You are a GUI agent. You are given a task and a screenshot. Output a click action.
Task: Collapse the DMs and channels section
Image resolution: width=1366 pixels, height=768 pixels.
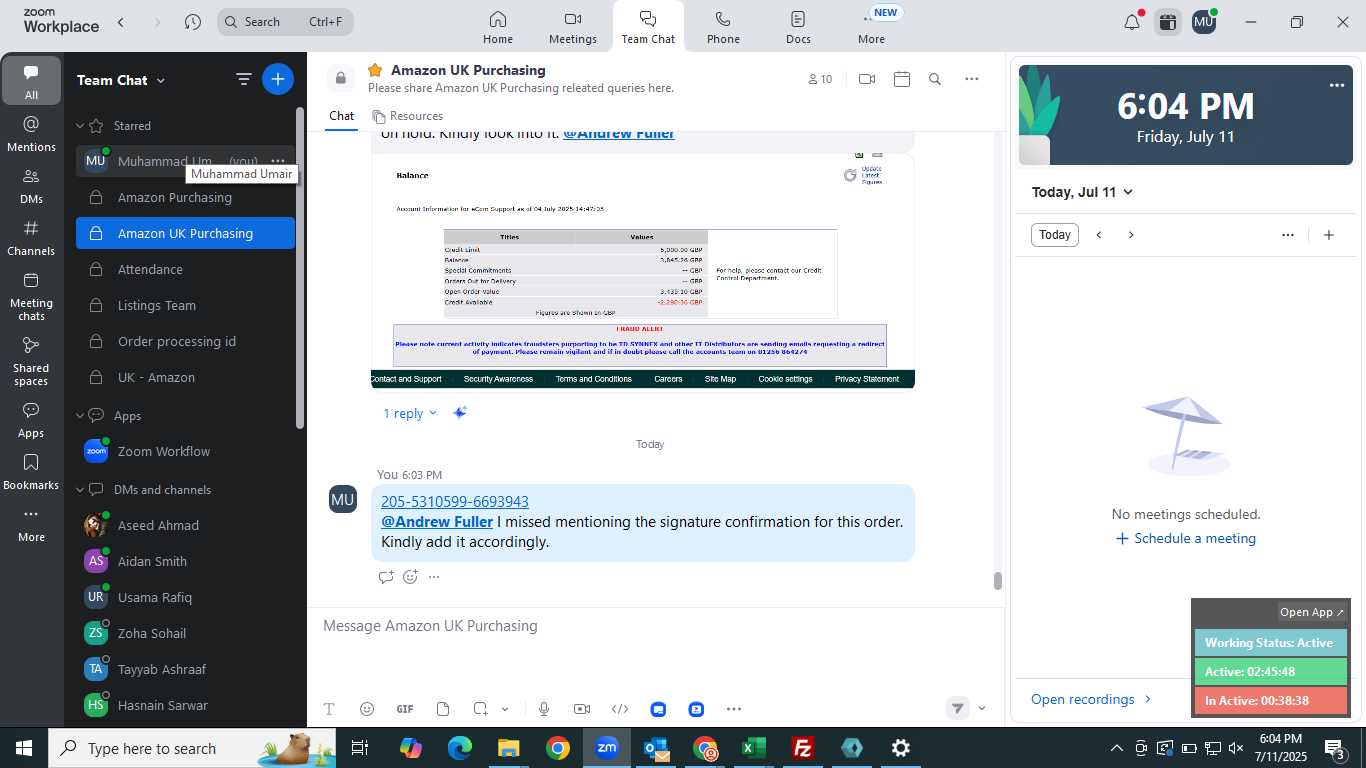81,490
